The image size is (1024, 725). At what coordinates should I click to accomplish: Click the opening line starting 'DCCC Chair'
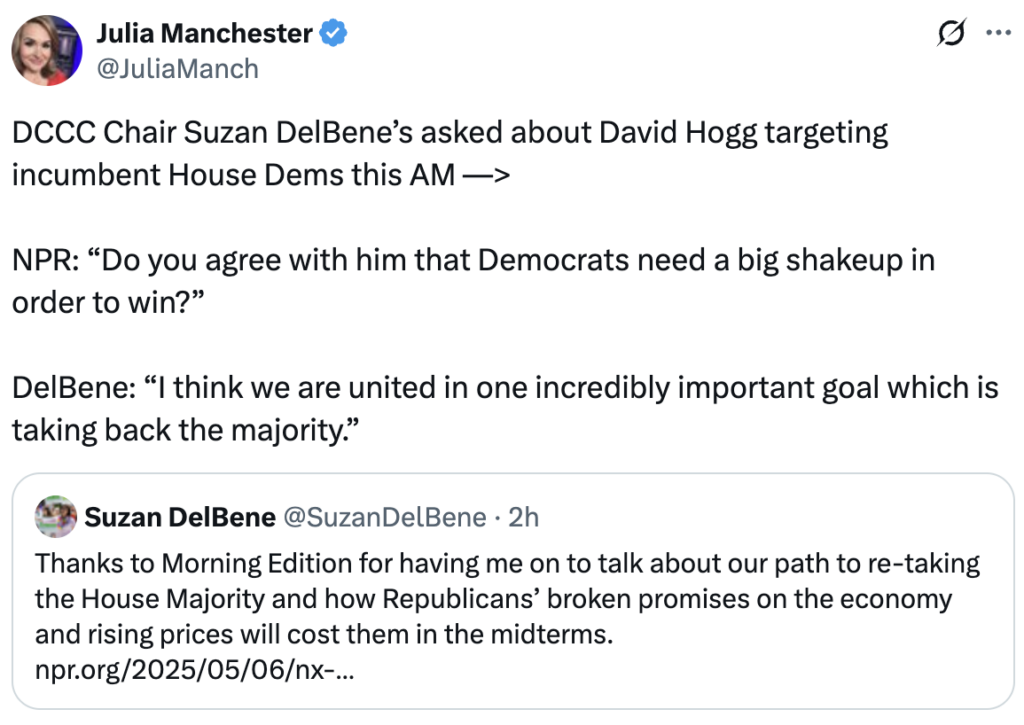coord(450,133)
